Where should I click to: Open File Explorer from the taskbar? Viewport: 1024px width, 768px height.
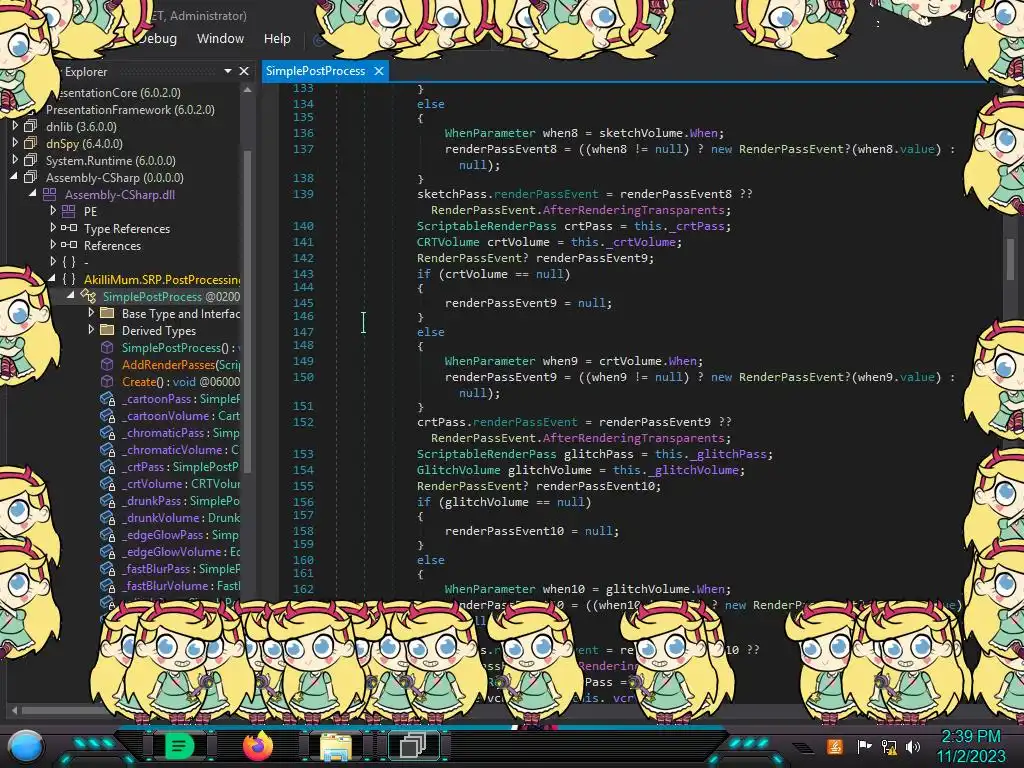tap(336, 746)
